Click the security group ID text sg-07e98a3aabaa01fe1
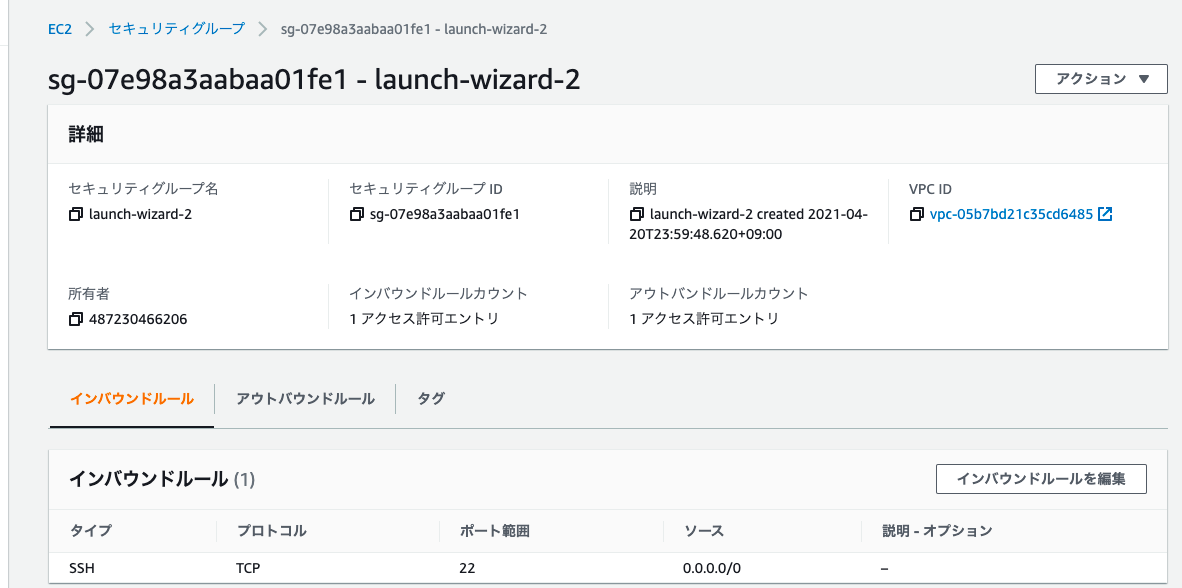 point(445,214)
